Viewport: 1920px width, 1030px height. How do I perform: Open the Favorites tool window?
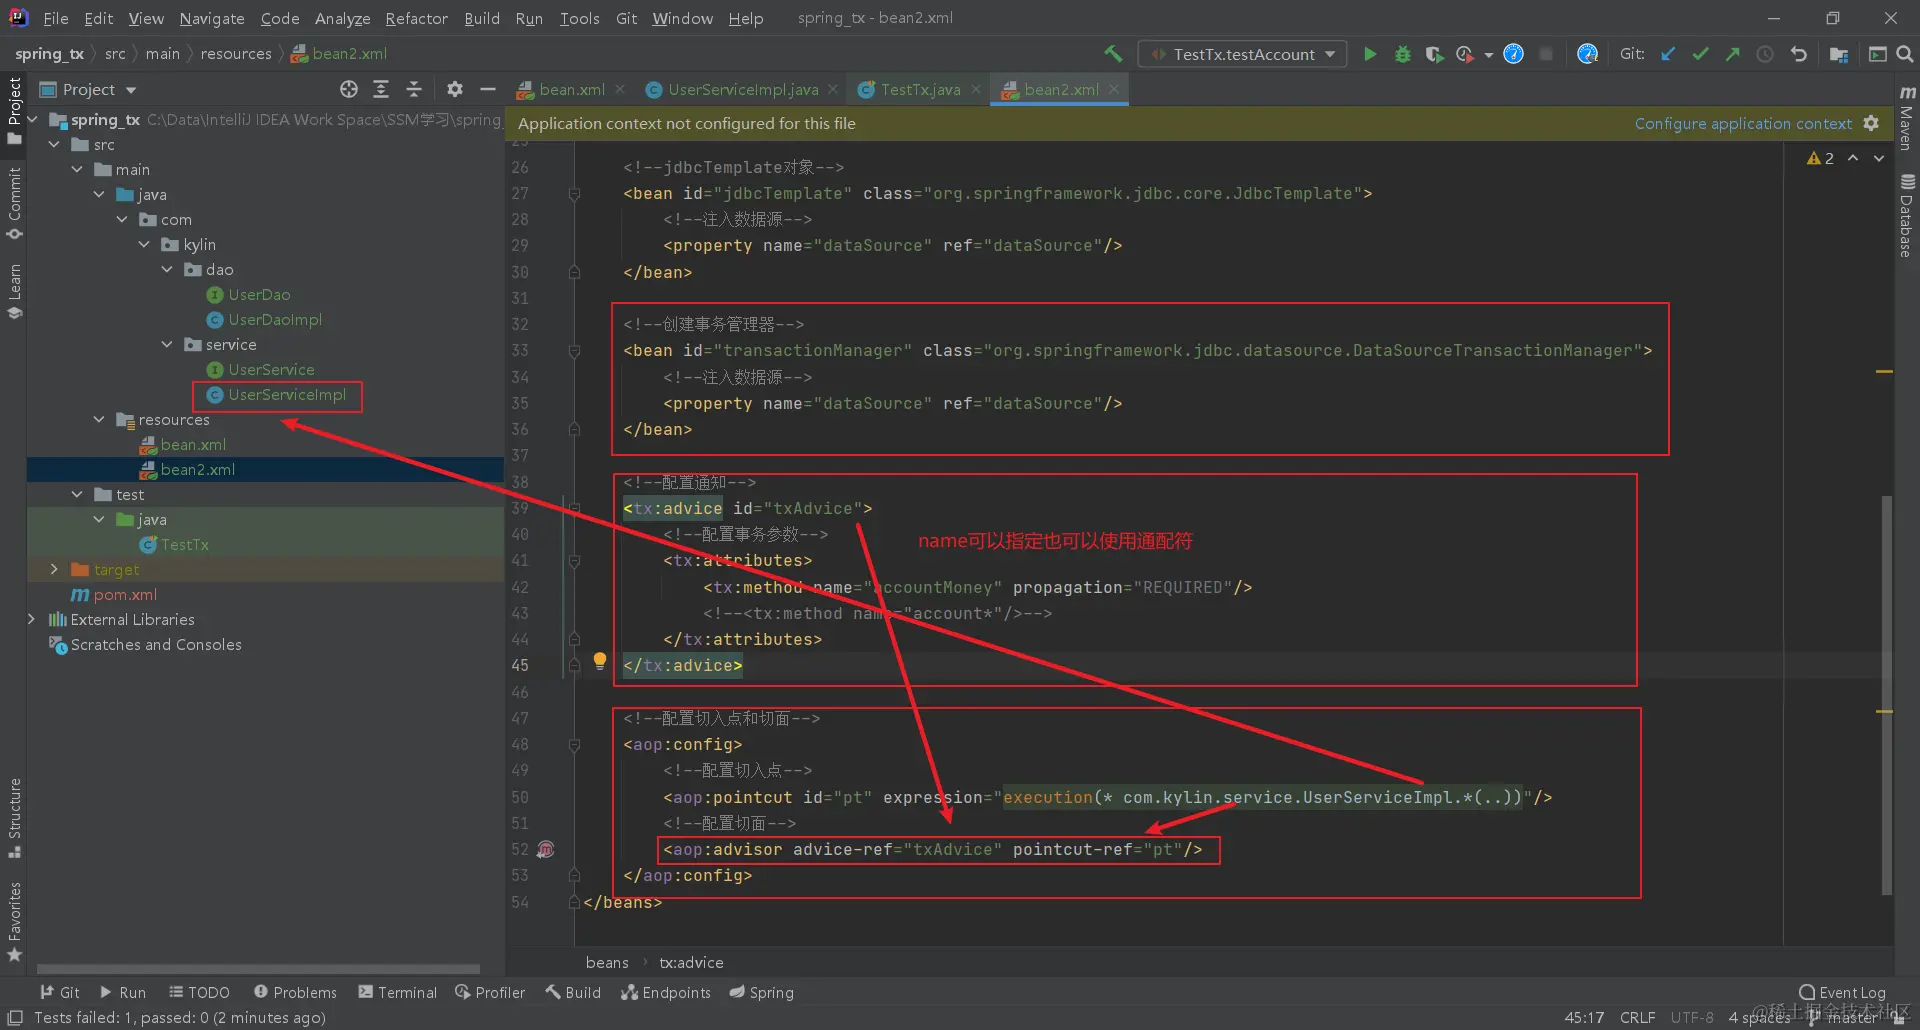coord(14,921)
